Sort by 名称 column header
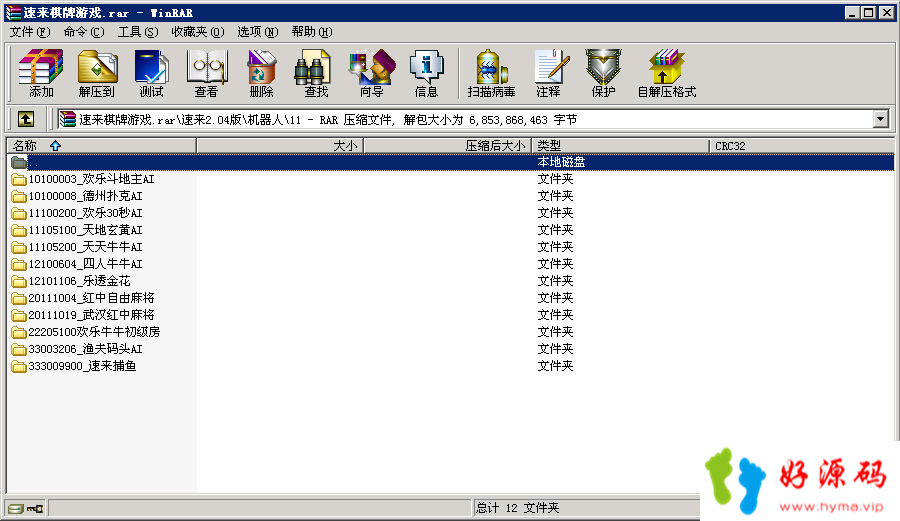 pos(102,146)
